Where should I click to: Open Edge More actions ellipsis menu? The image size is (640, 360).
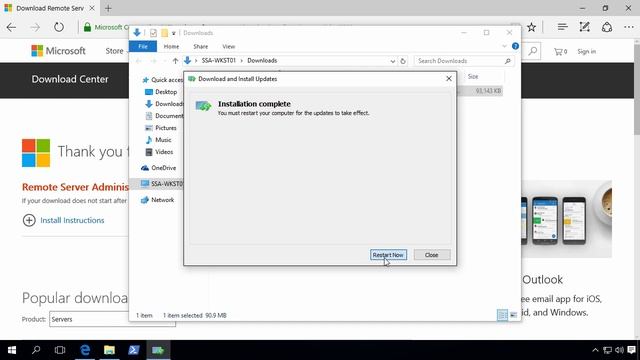[x=629, y=27]
